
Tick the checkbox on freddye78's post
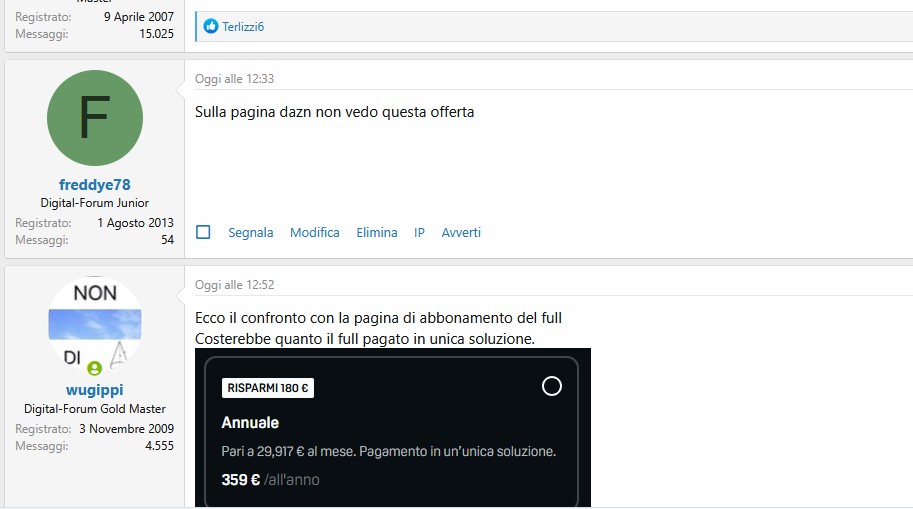[203, 232]
